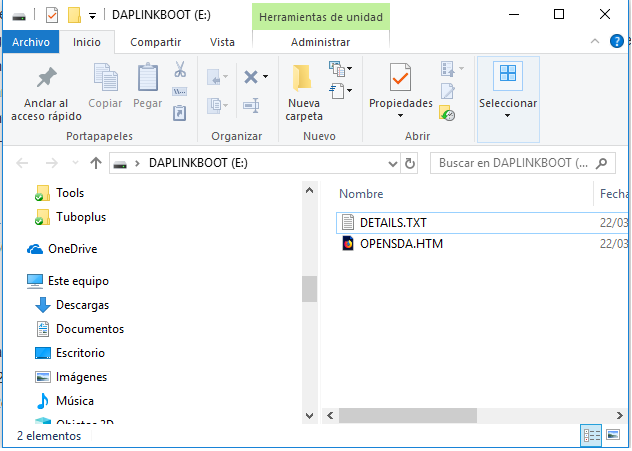Click navigation pane scroll up arrow
632x451 pixels.
click(310, 190)
